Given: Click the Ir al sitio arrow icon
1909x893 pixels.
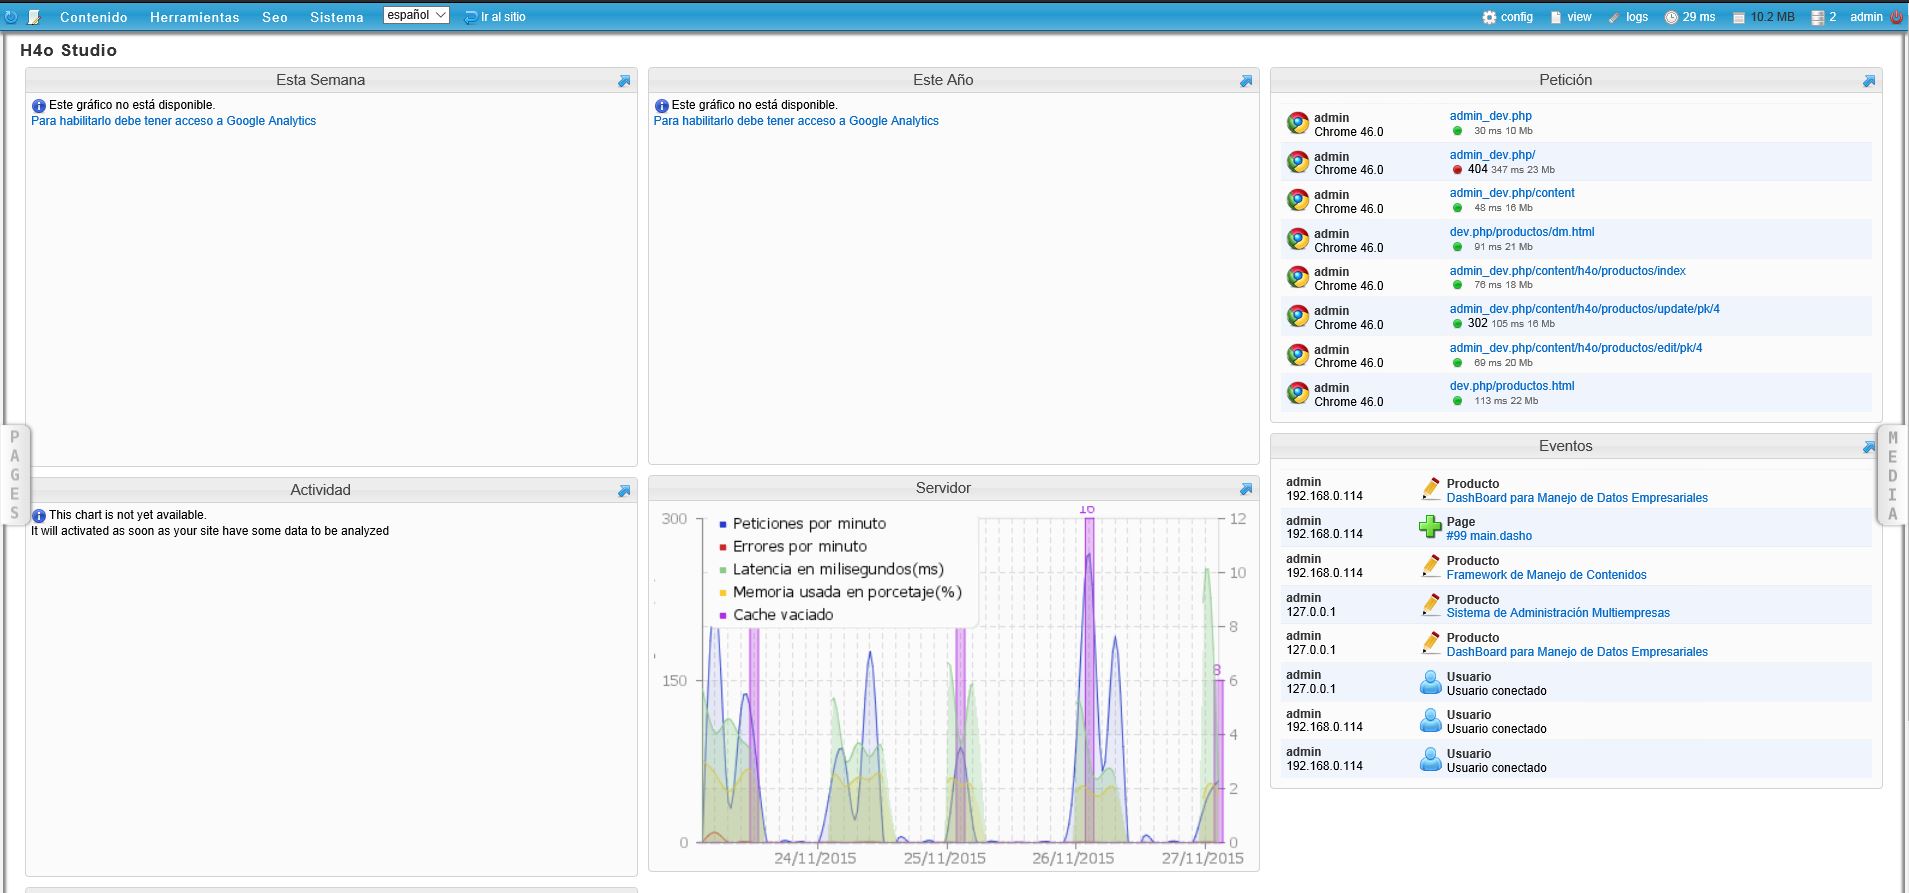Looking at the screenshot, I should pos(471,17).
